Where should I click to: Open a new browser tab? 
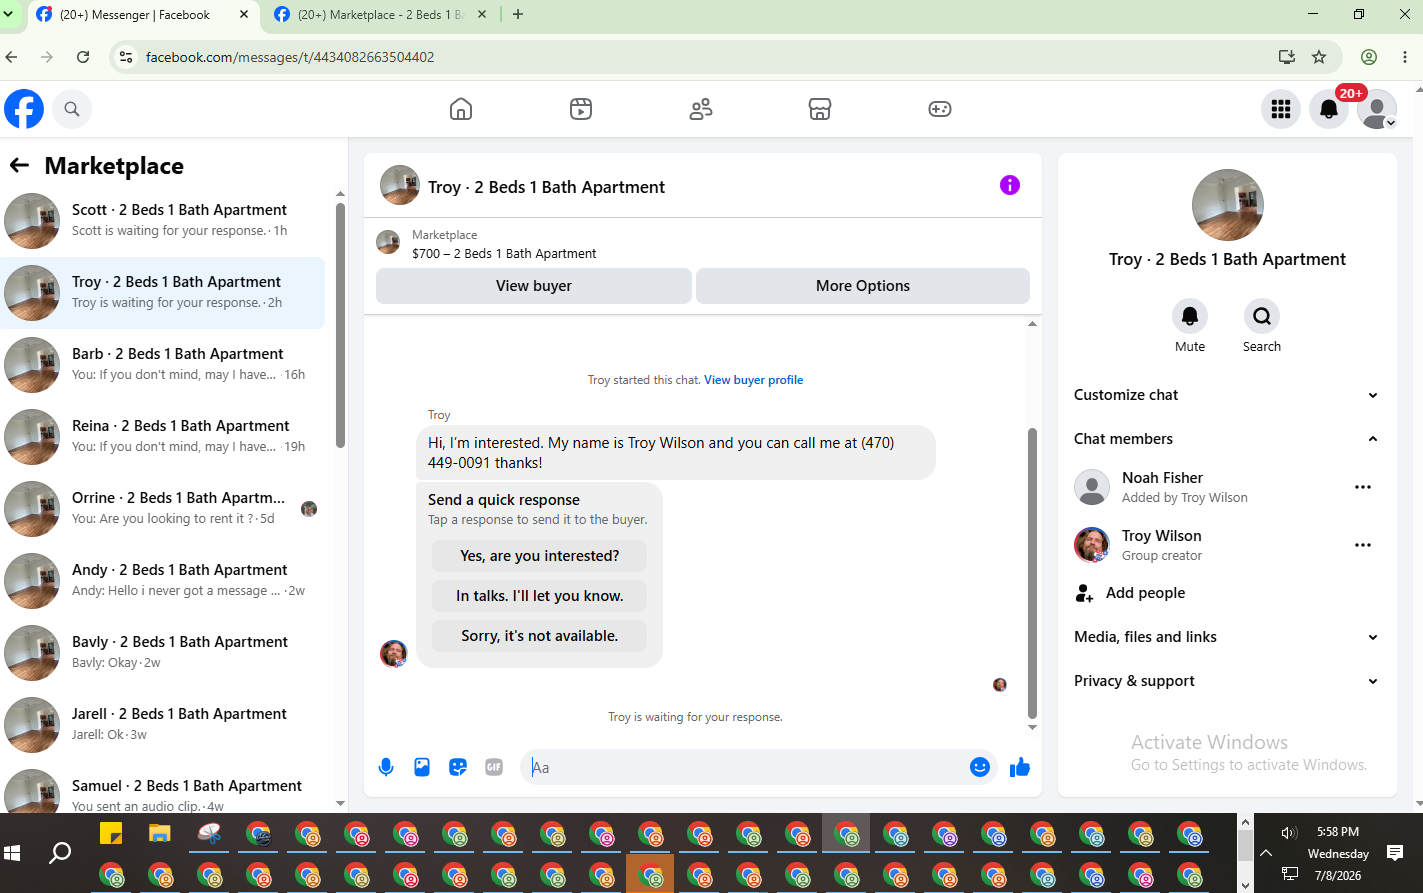[x=518, y=15]
